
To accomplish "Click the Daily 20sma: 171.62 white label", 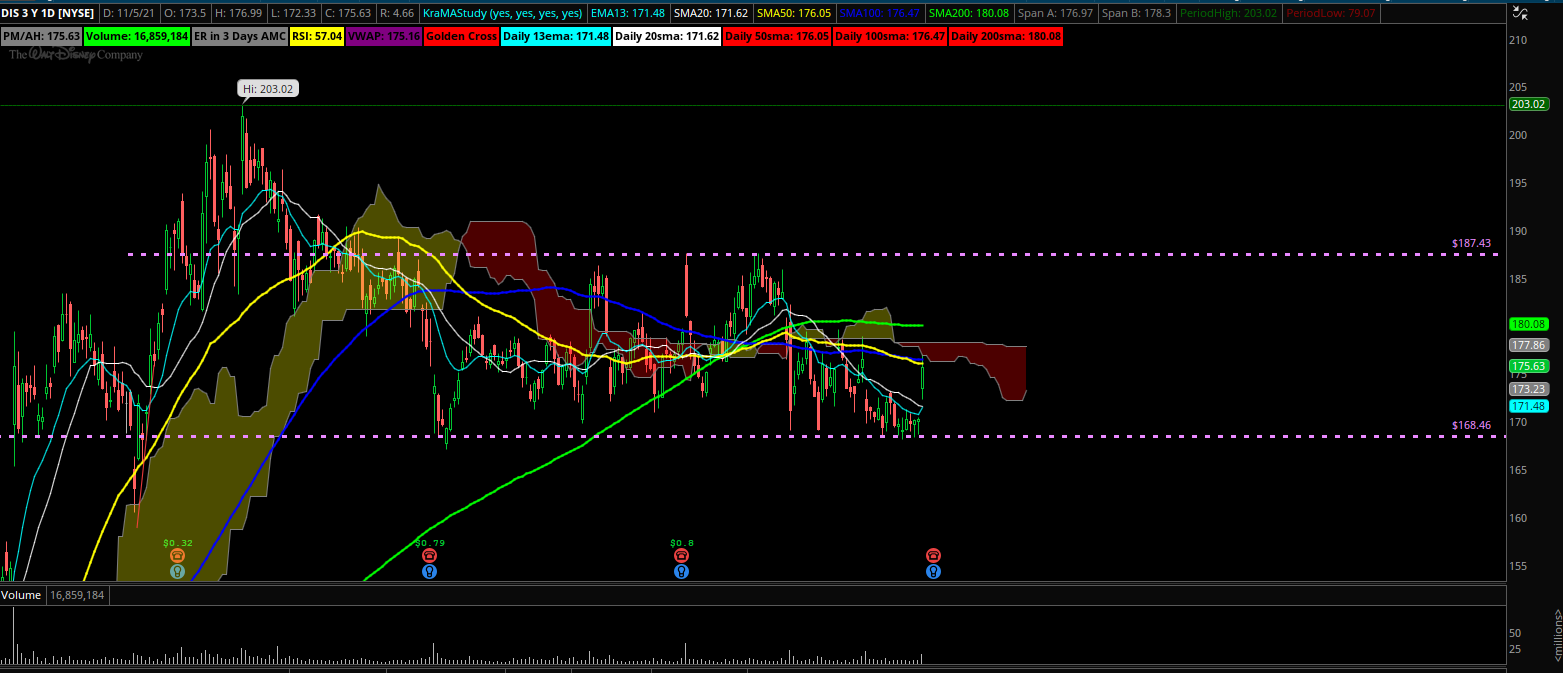I will click(x=666, y=36).
